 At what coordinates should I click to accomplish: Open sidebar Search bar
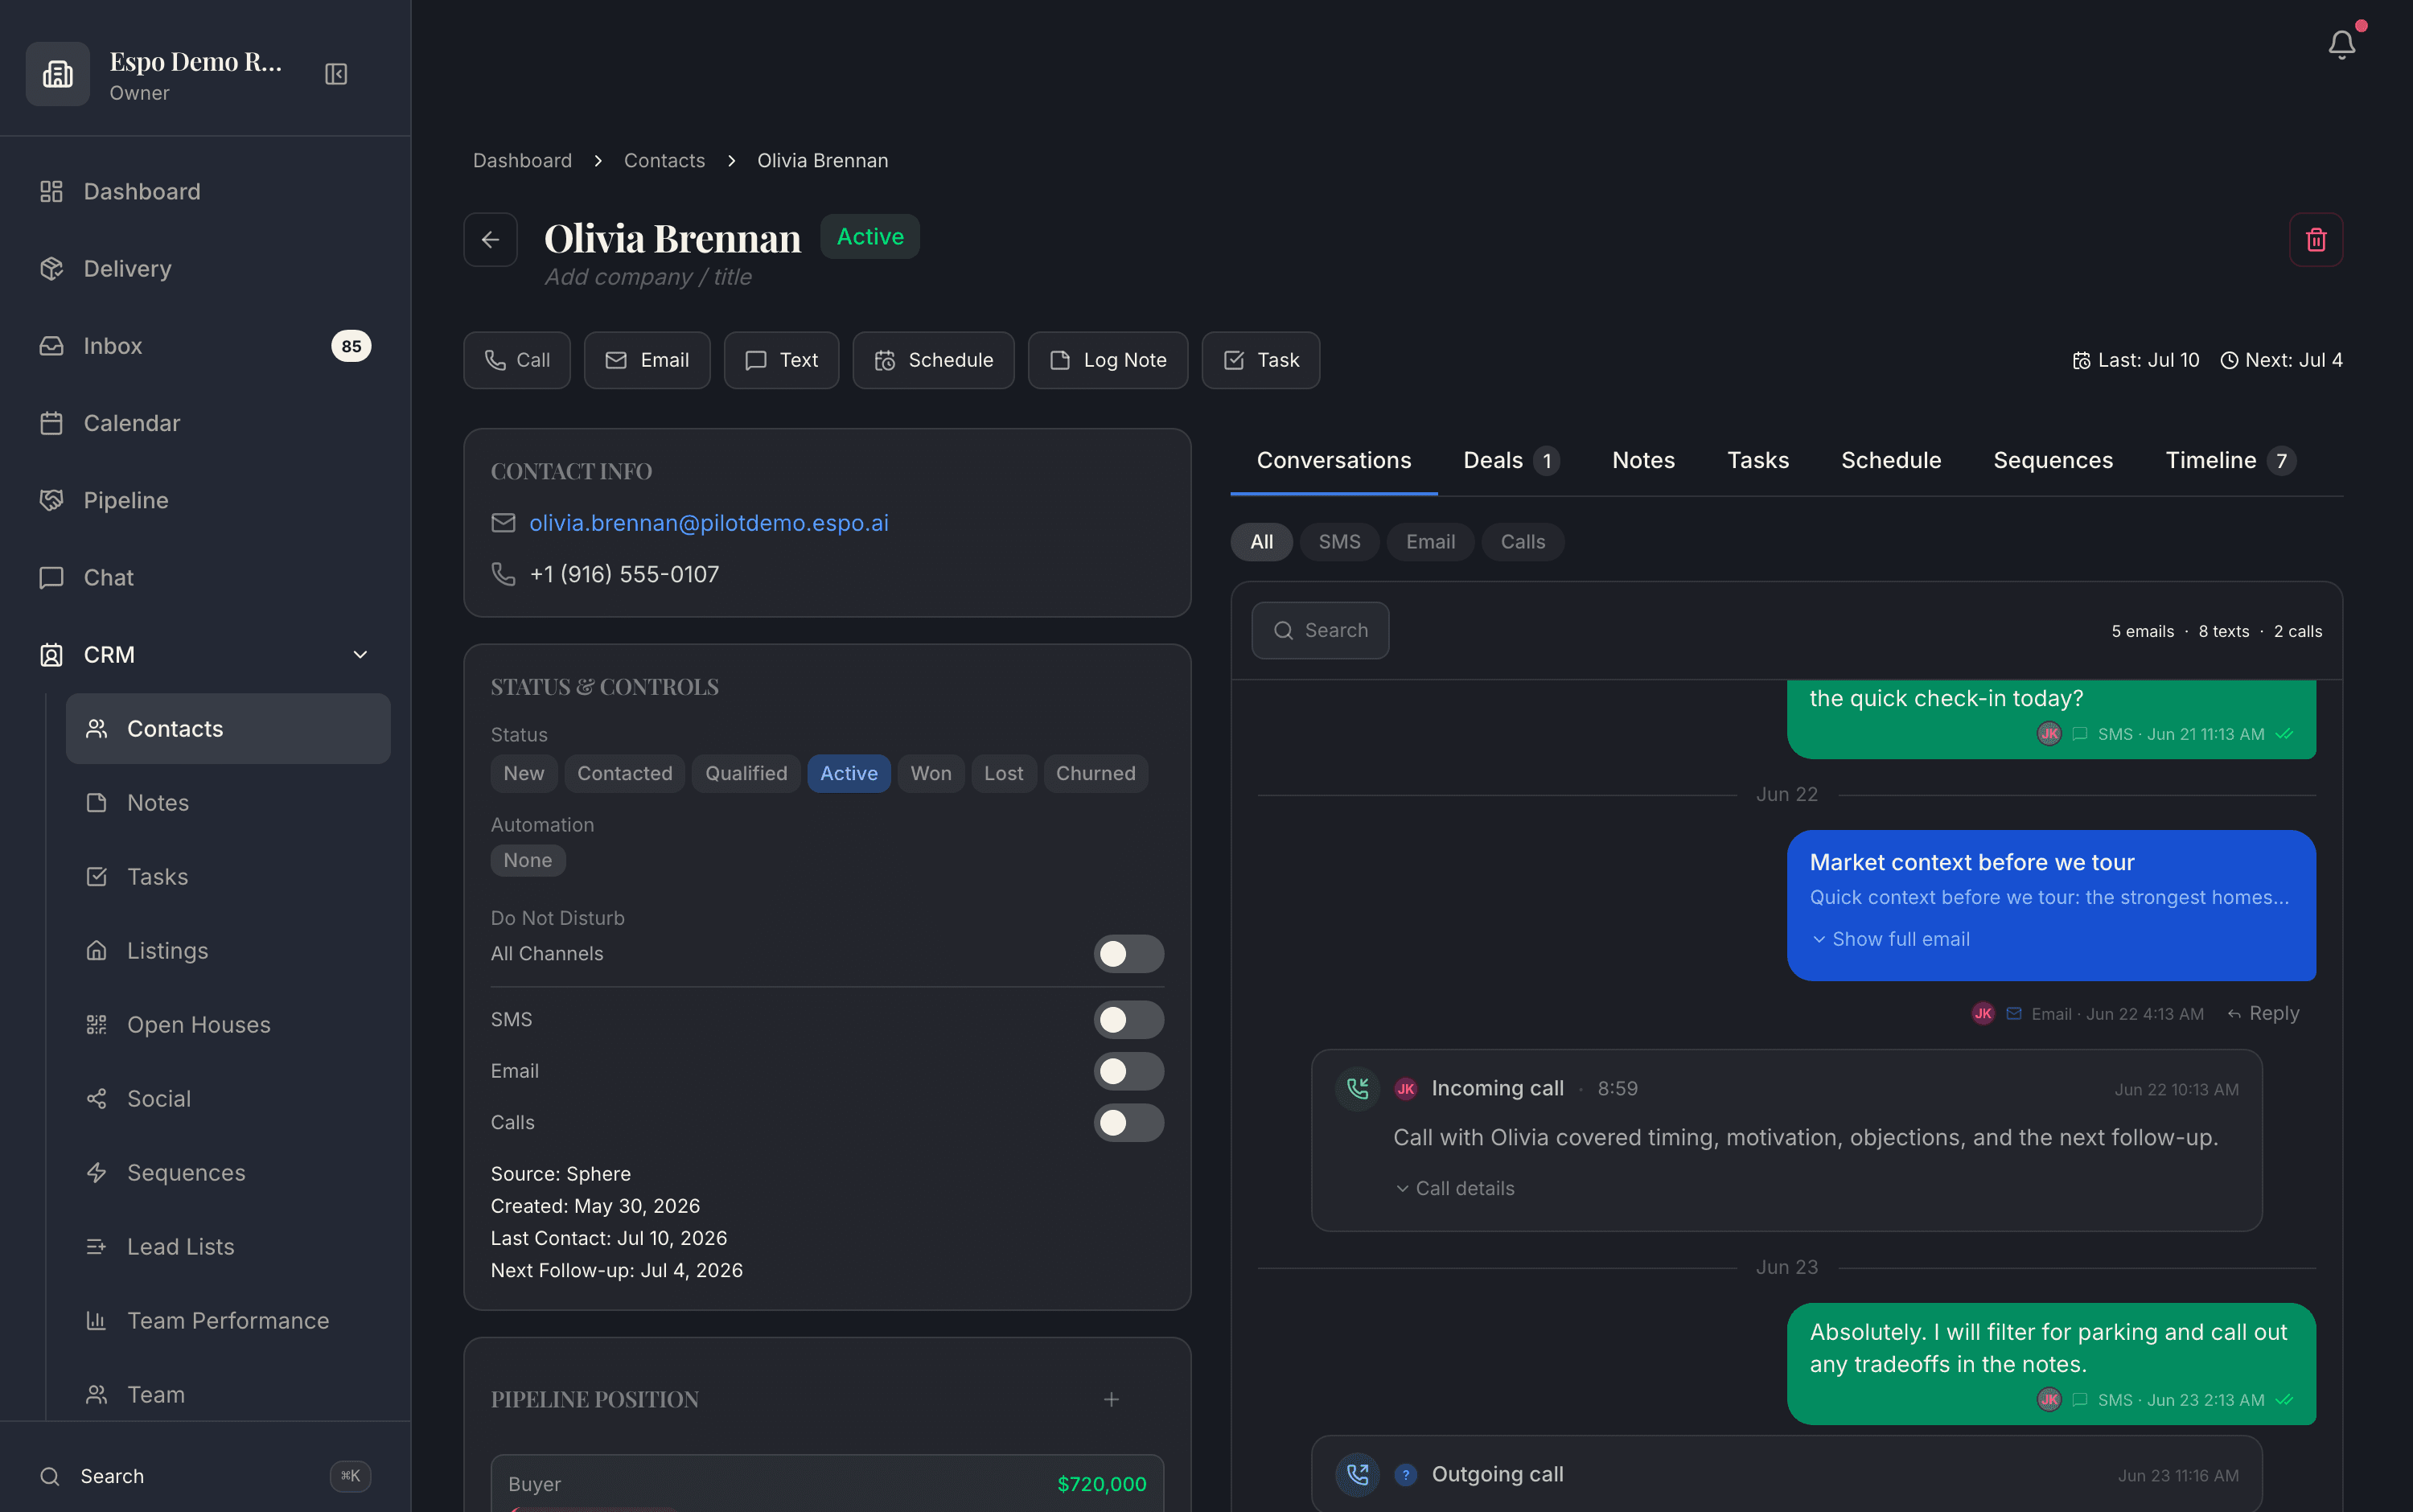[205, 1476]
